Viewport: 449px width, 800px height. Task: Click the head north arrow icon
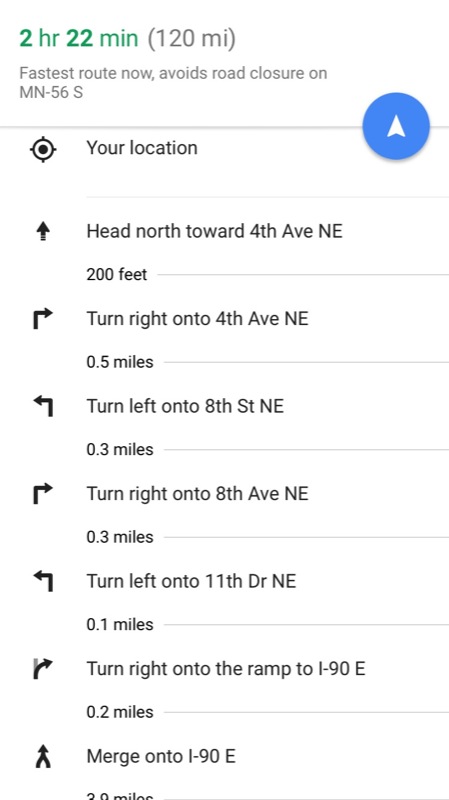pyautogui.click(x=43, y=232)
